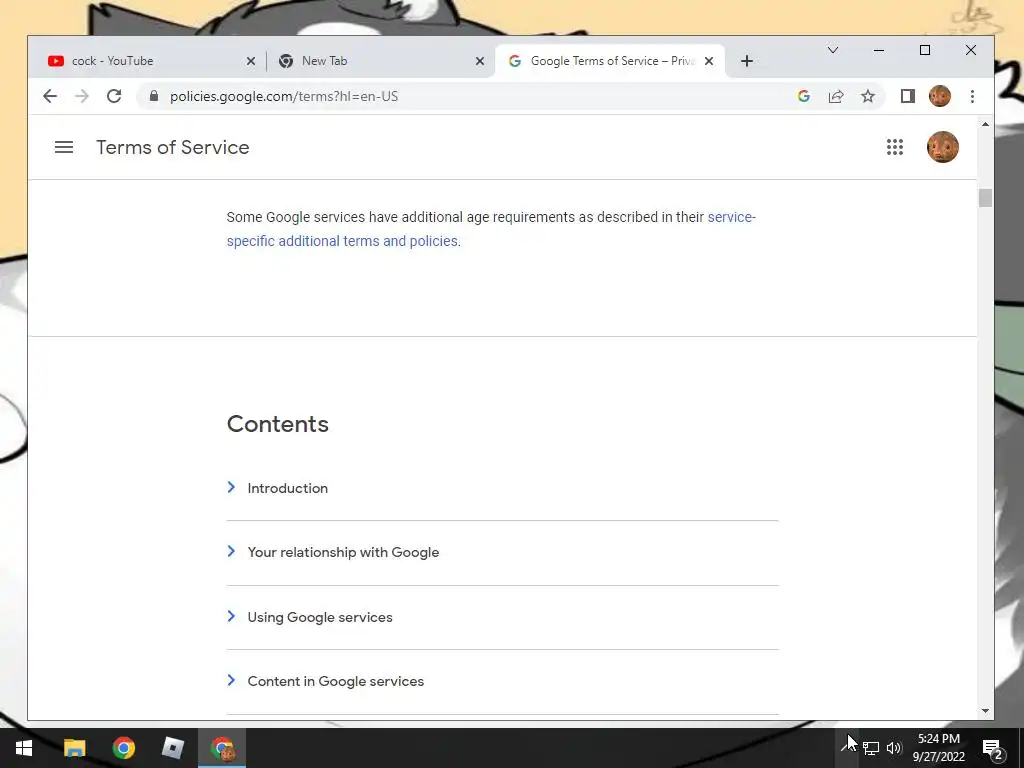Open the hamburger main menu
1024x768 pixels.
pos(64,148)
